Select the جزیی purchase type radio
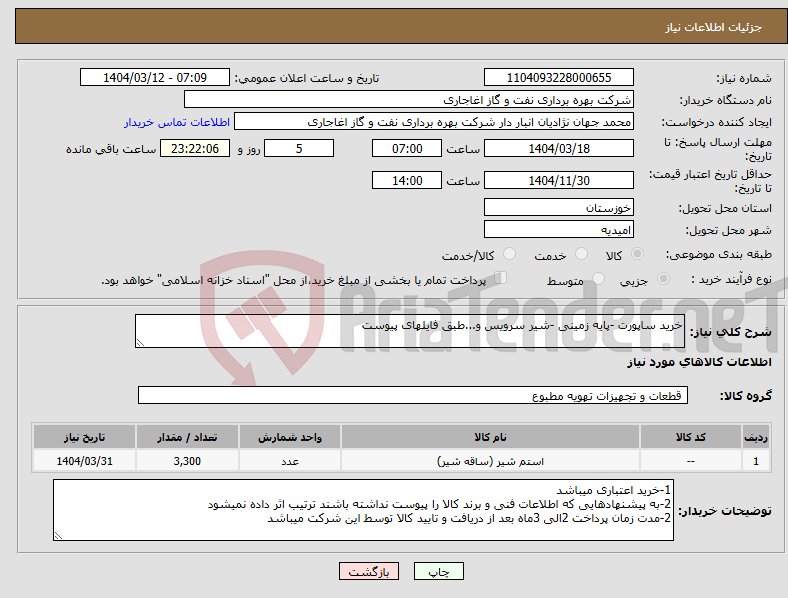 [x=663, y=278]
